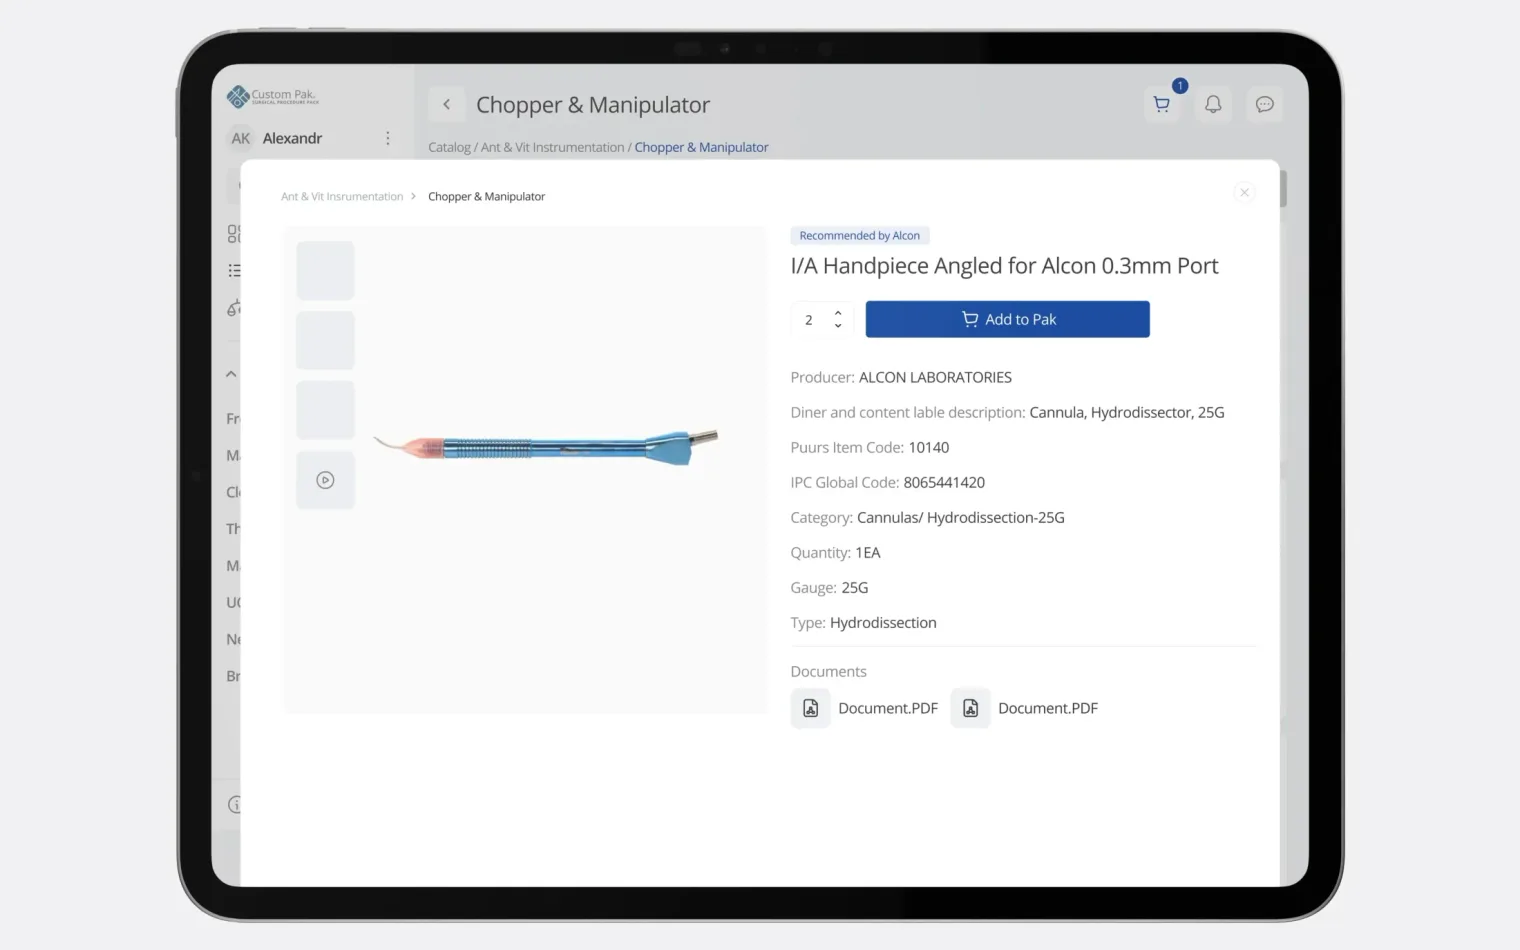Image resolution: width=1520 pixels, height=950 pixels.
Task: Click Ant & Vit Instrumentation in modal breadcrumb
Action: (342, 196)
